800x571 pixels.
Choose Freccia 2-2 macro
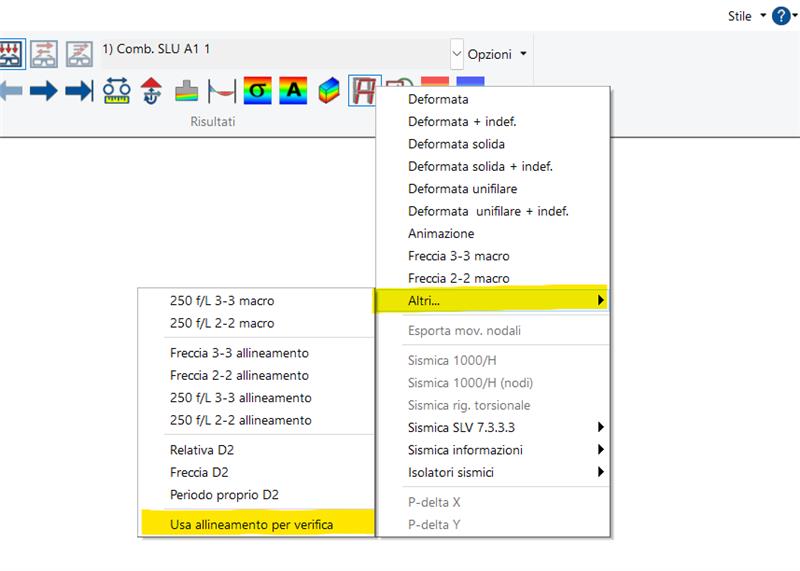493,278
